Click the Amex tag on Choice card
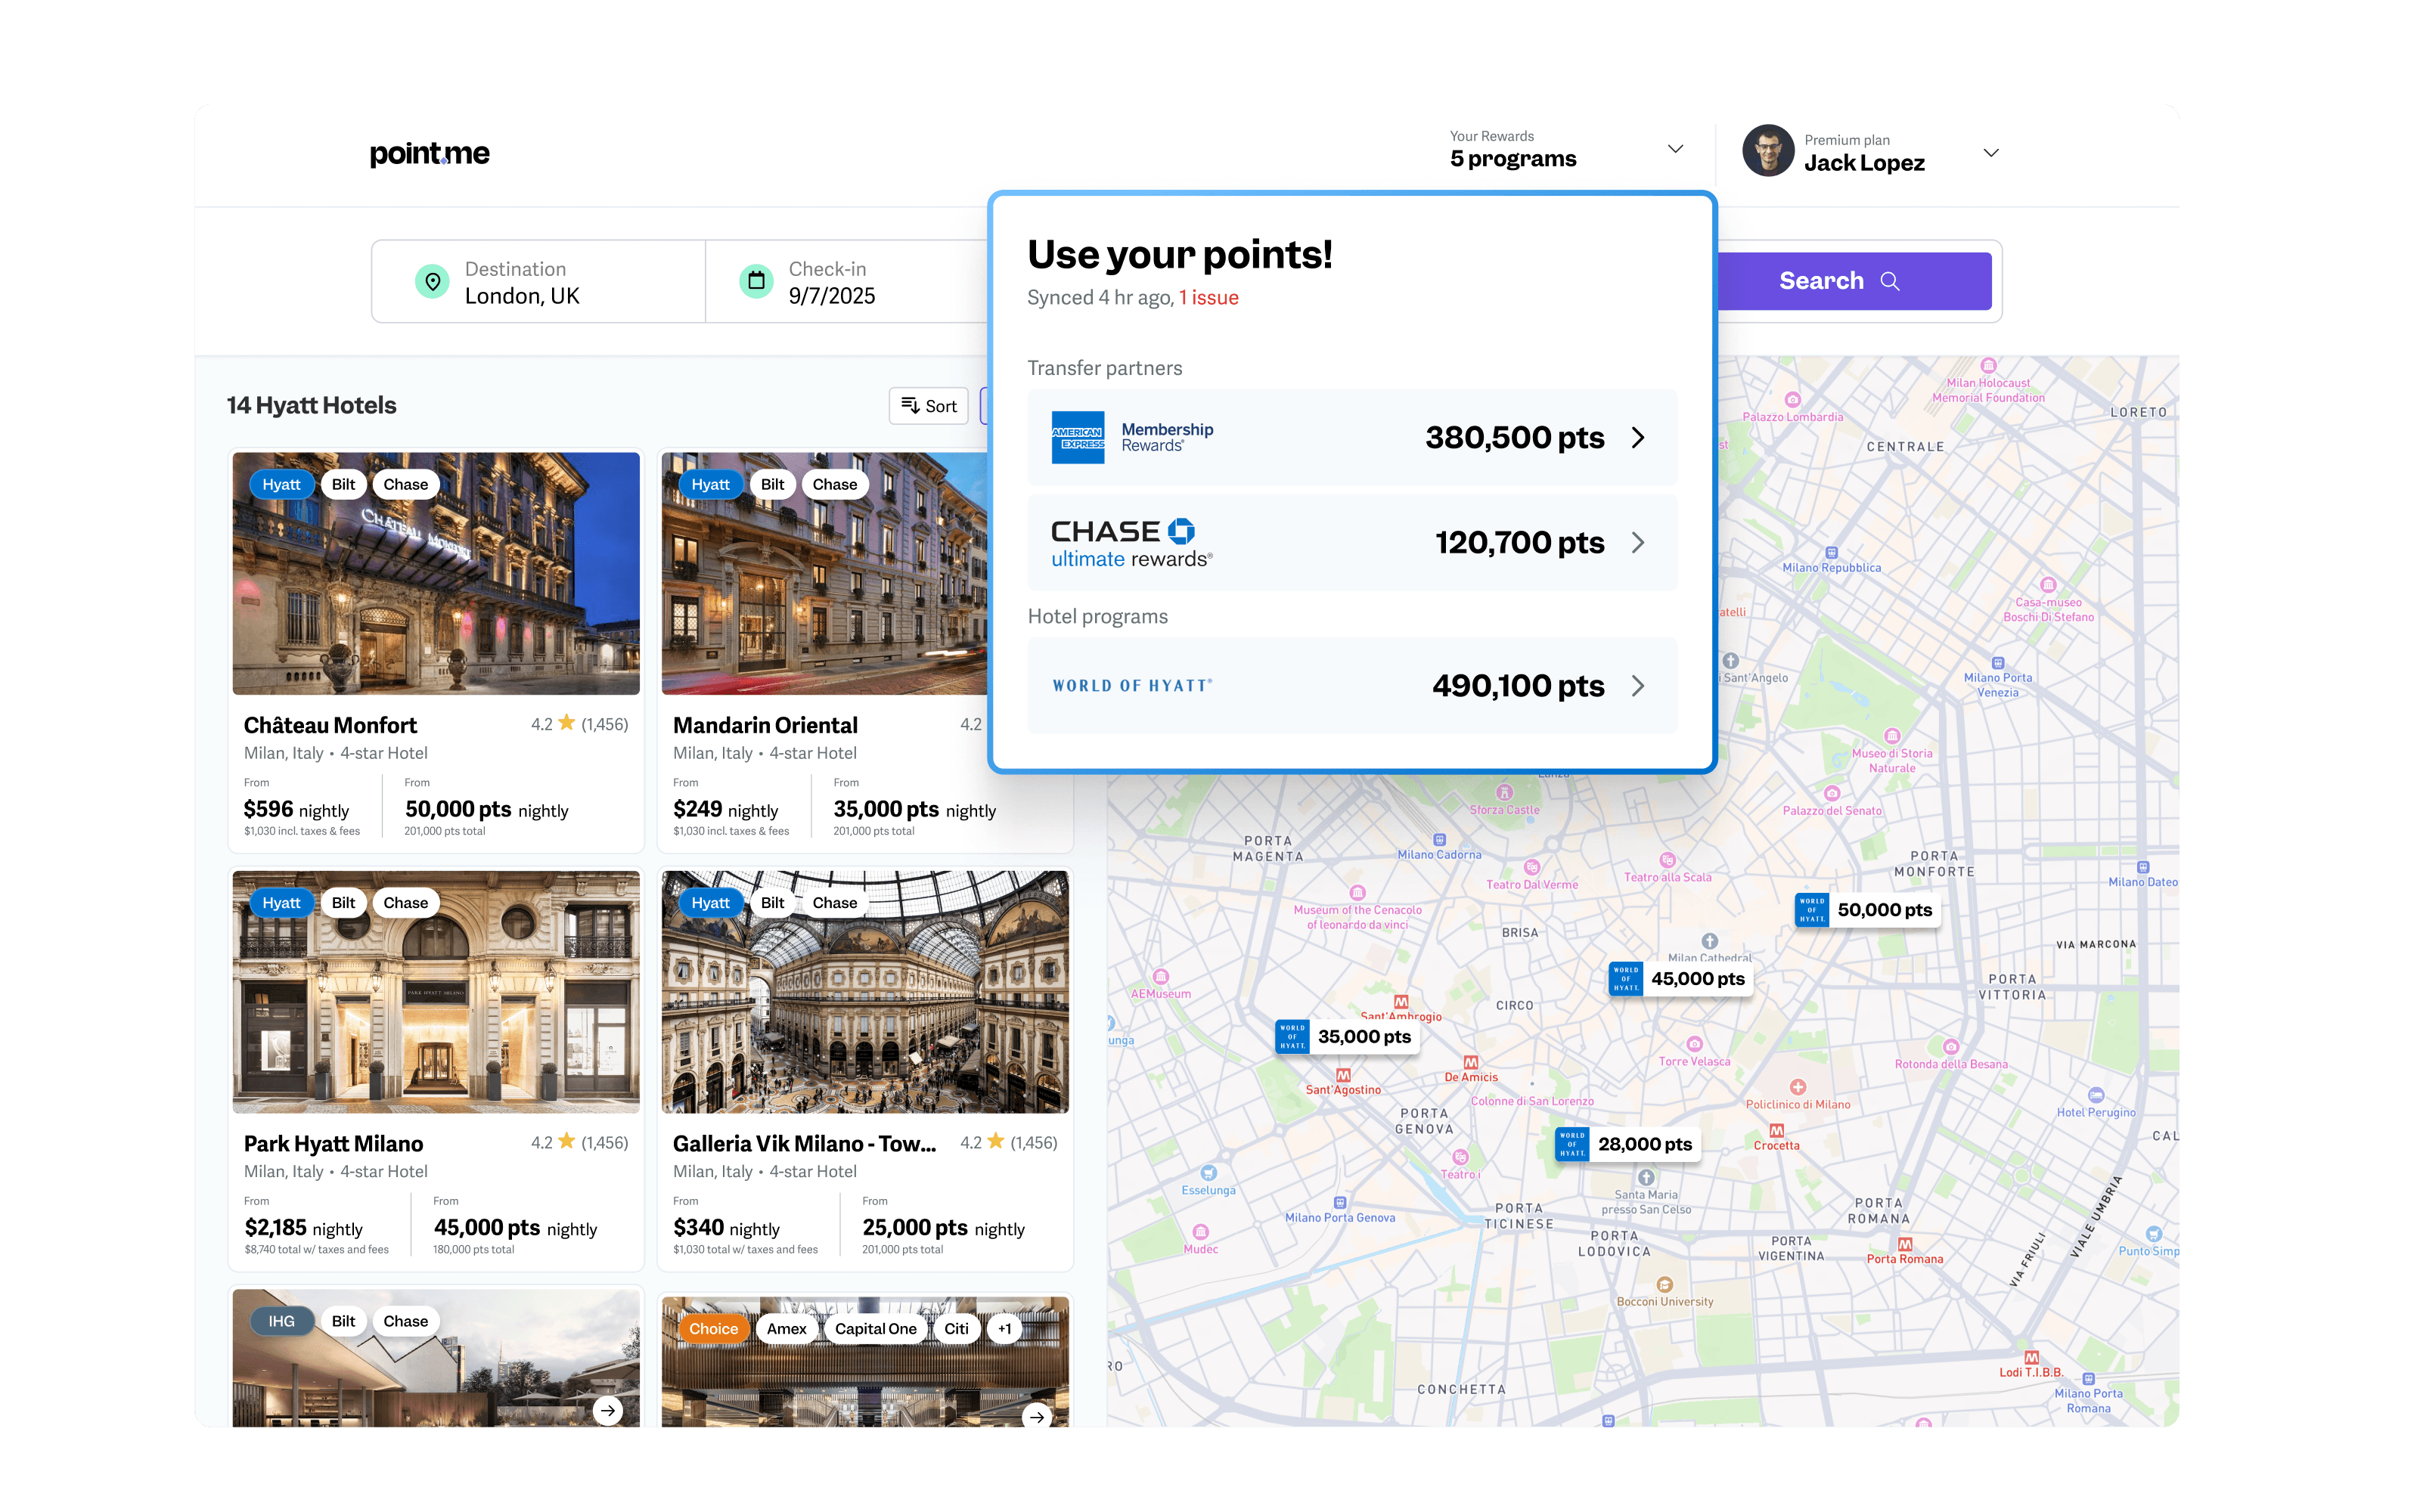Viewport: 2420px width, 1512px height. [x=786, y=1328]
